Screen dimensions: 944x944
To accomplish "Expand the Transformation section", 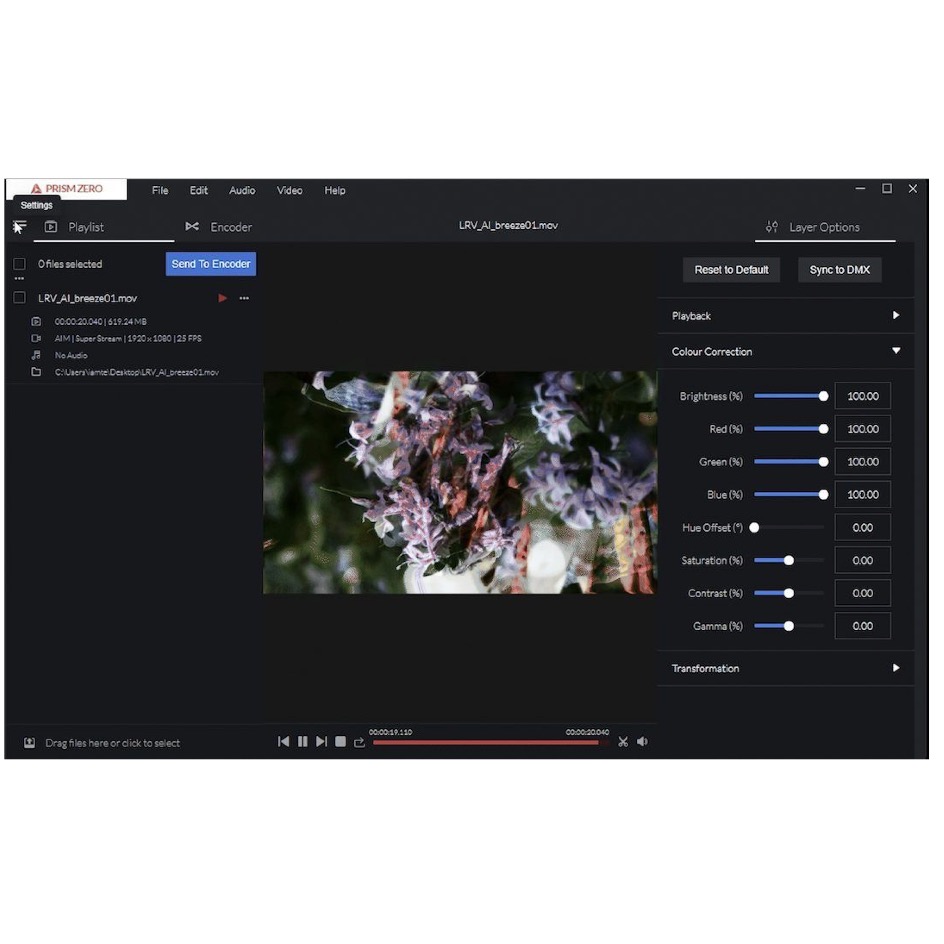I will [x=786, y=668].
